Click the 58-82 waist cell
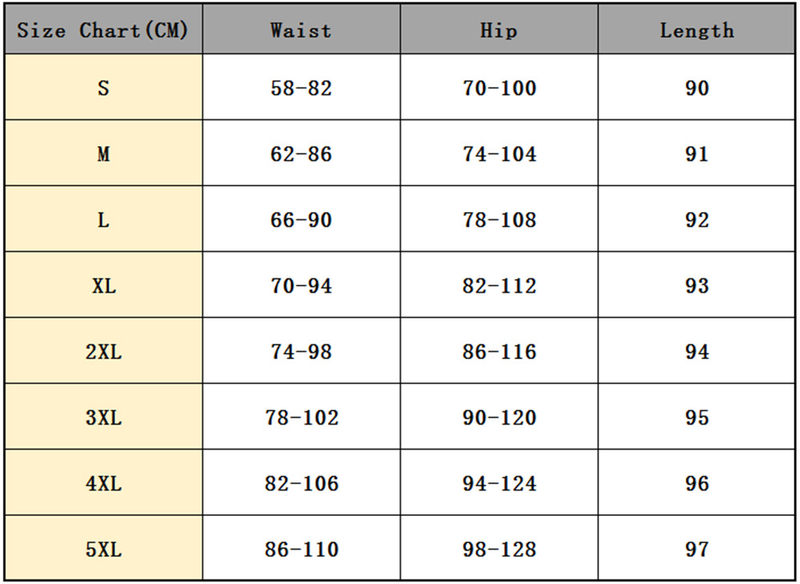This screenshot has width=800, height=584. (301, 88)
